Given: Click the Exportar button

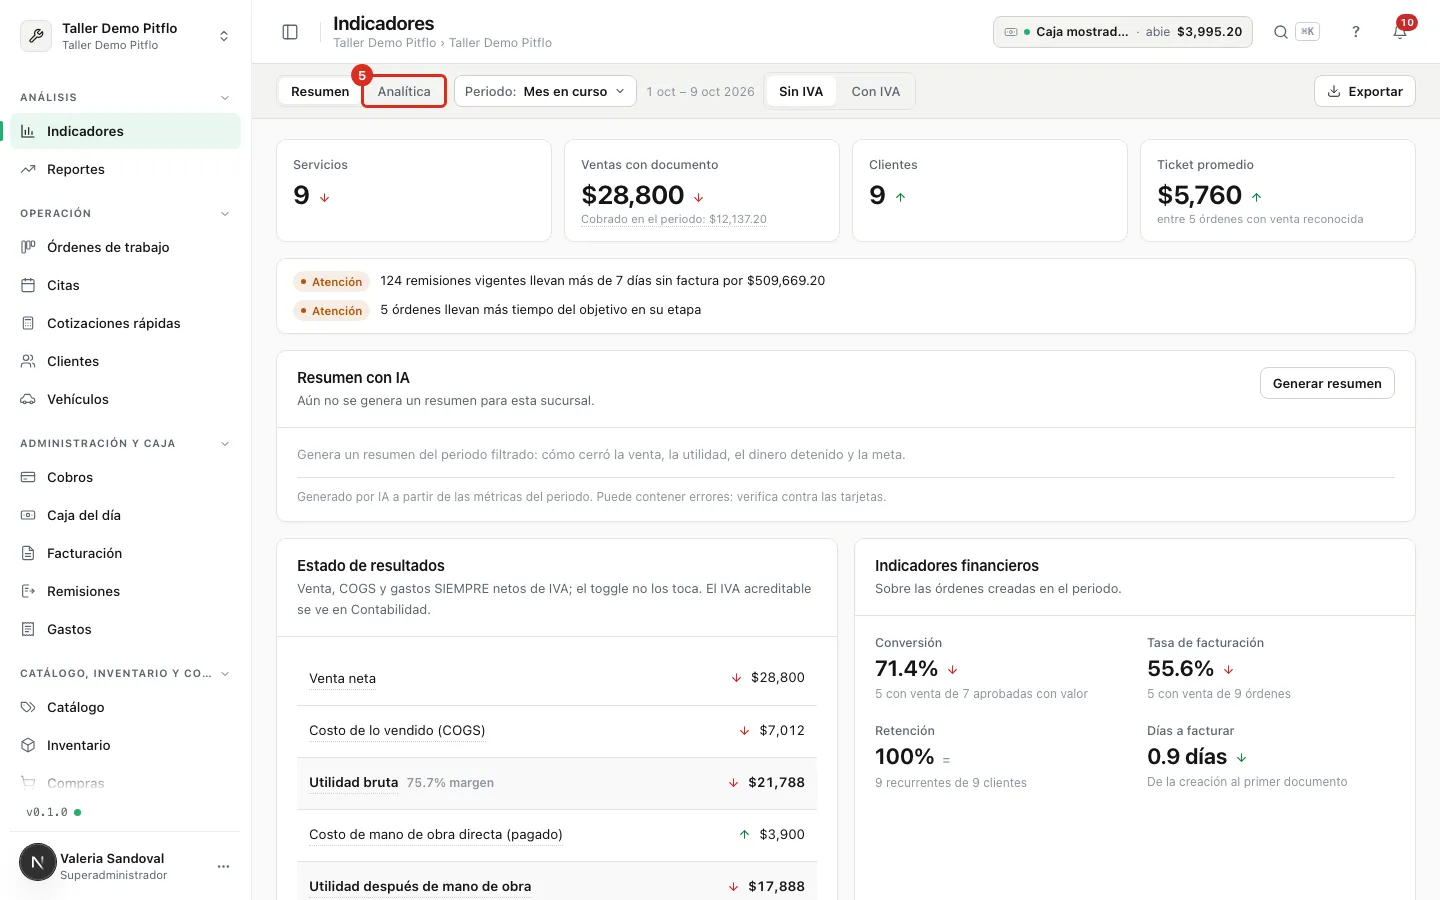Looking at the screenshot, I should click(1365, 91).
